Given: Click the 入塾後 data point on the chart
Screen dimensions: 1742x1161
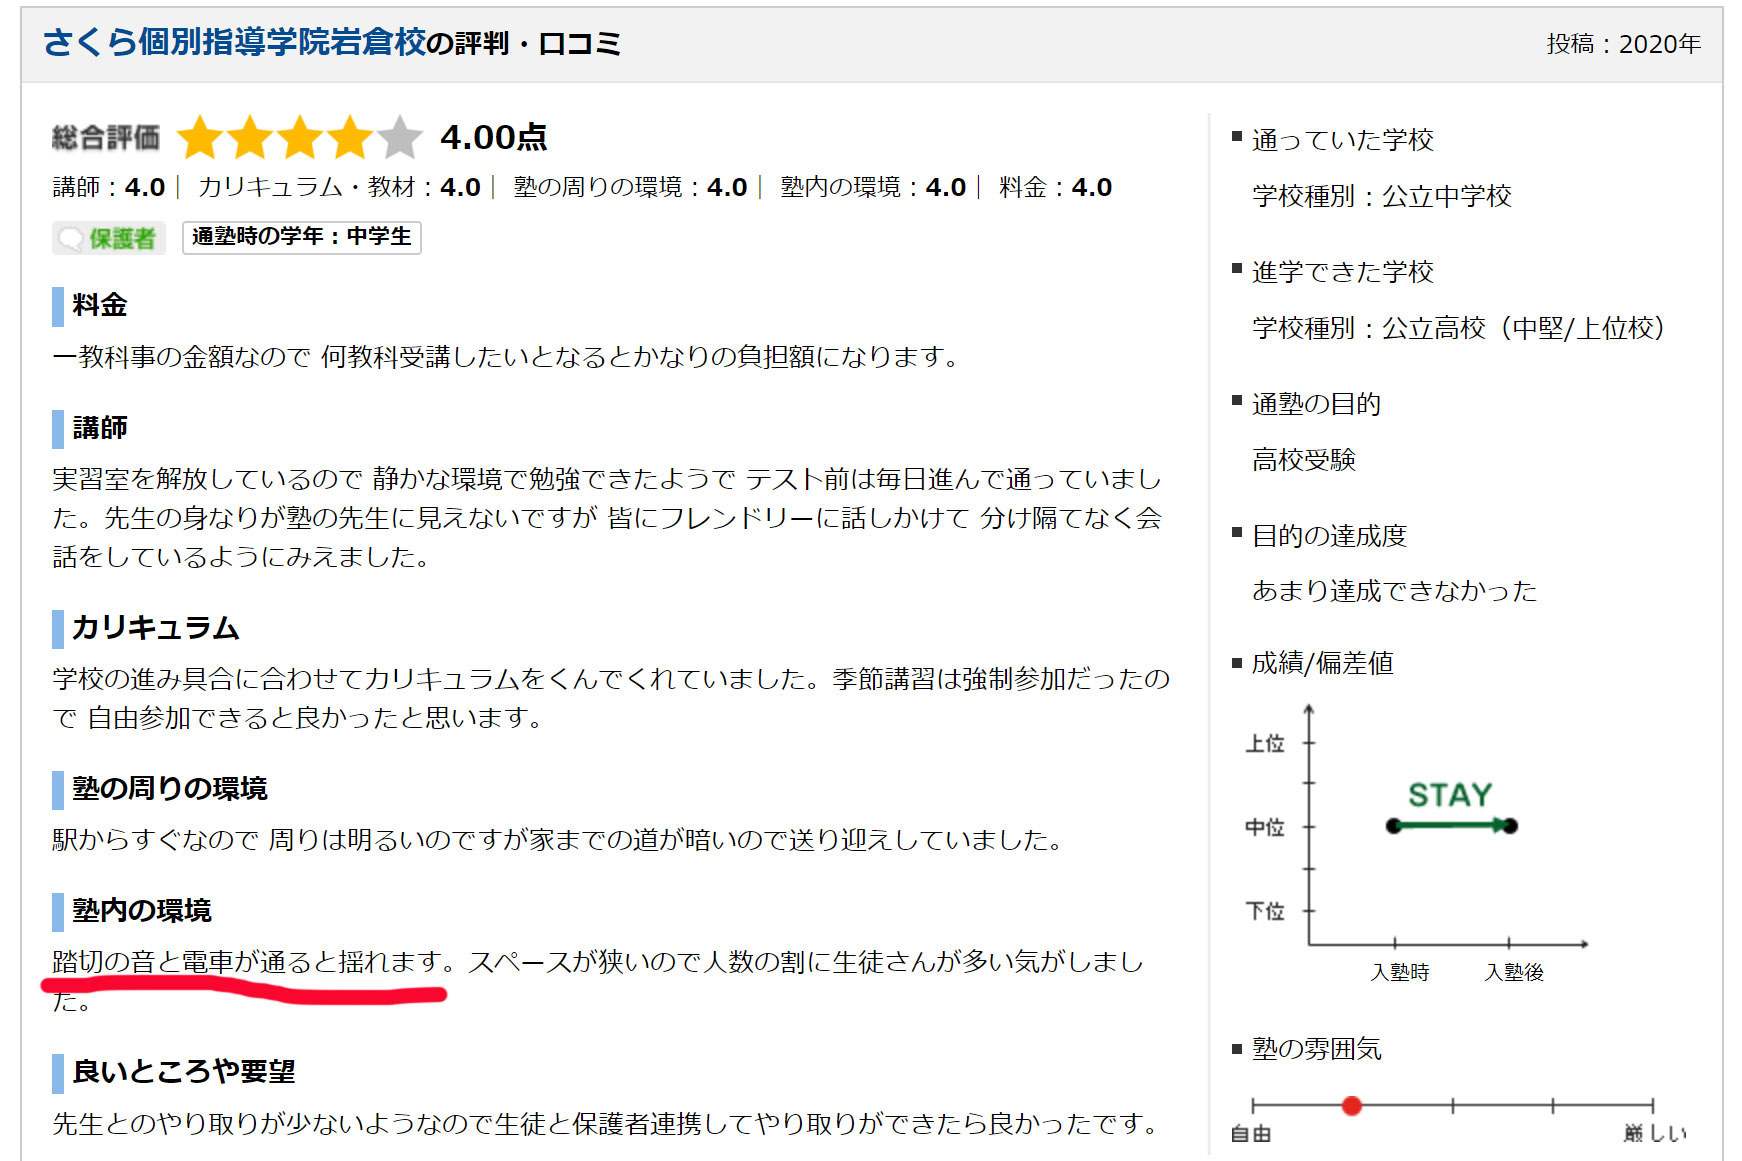Looking at the screenshot, I should click(1510, 826).
